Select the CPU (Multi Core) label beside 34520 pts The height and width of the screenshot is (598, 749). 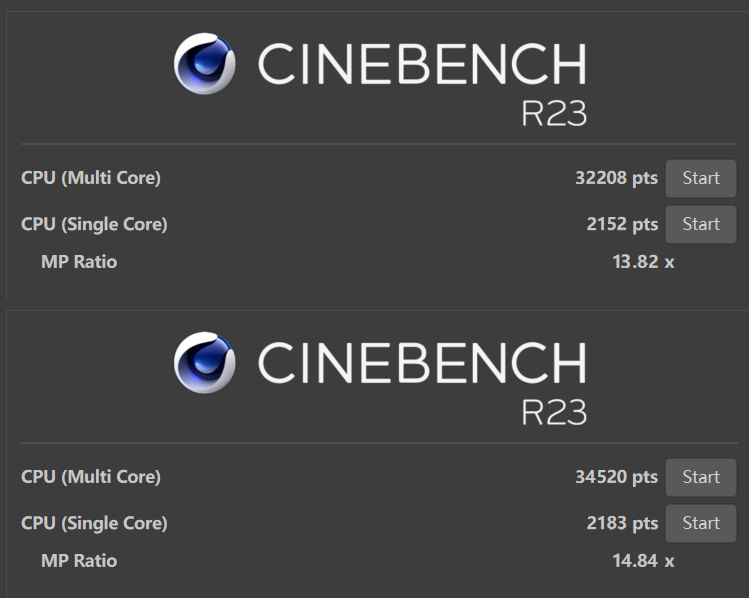[91, 477]
